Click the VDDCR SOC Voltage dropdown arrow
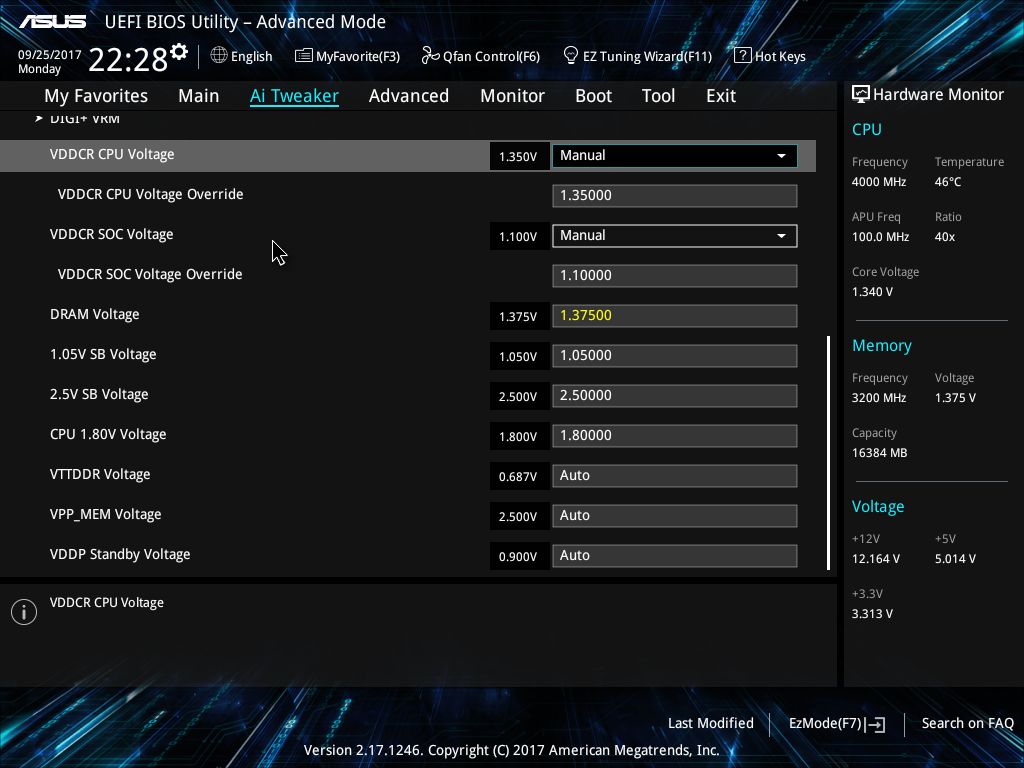This screenshot has height=768, width=1024. click(x=781, y=236)
